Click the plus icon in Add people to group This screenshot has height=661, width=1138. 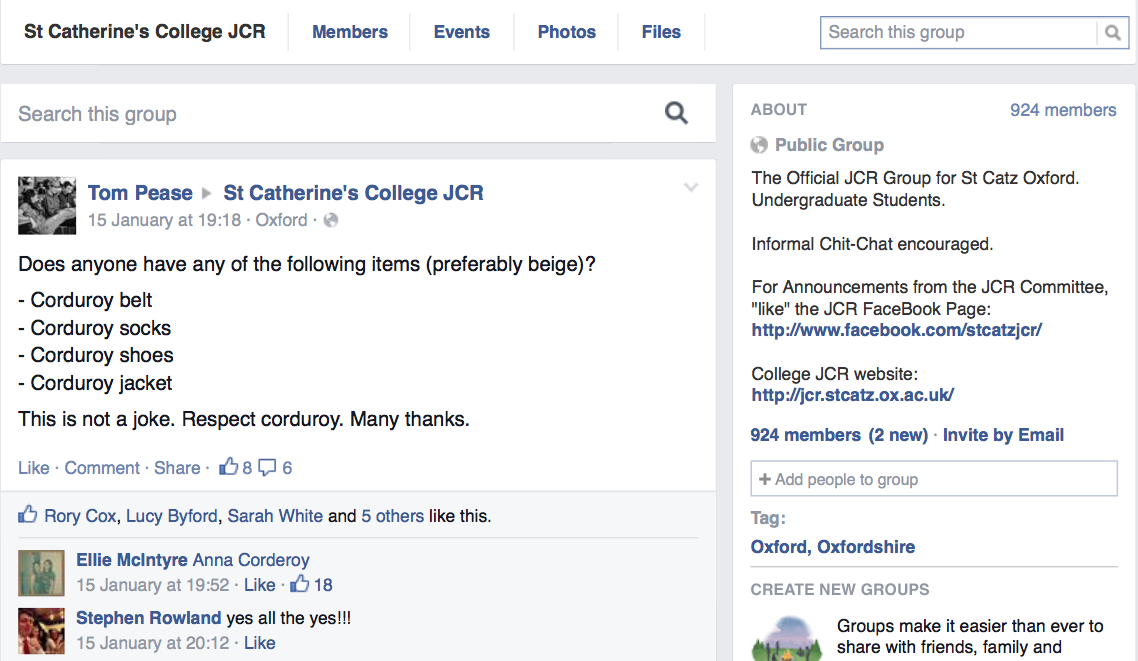764,479
